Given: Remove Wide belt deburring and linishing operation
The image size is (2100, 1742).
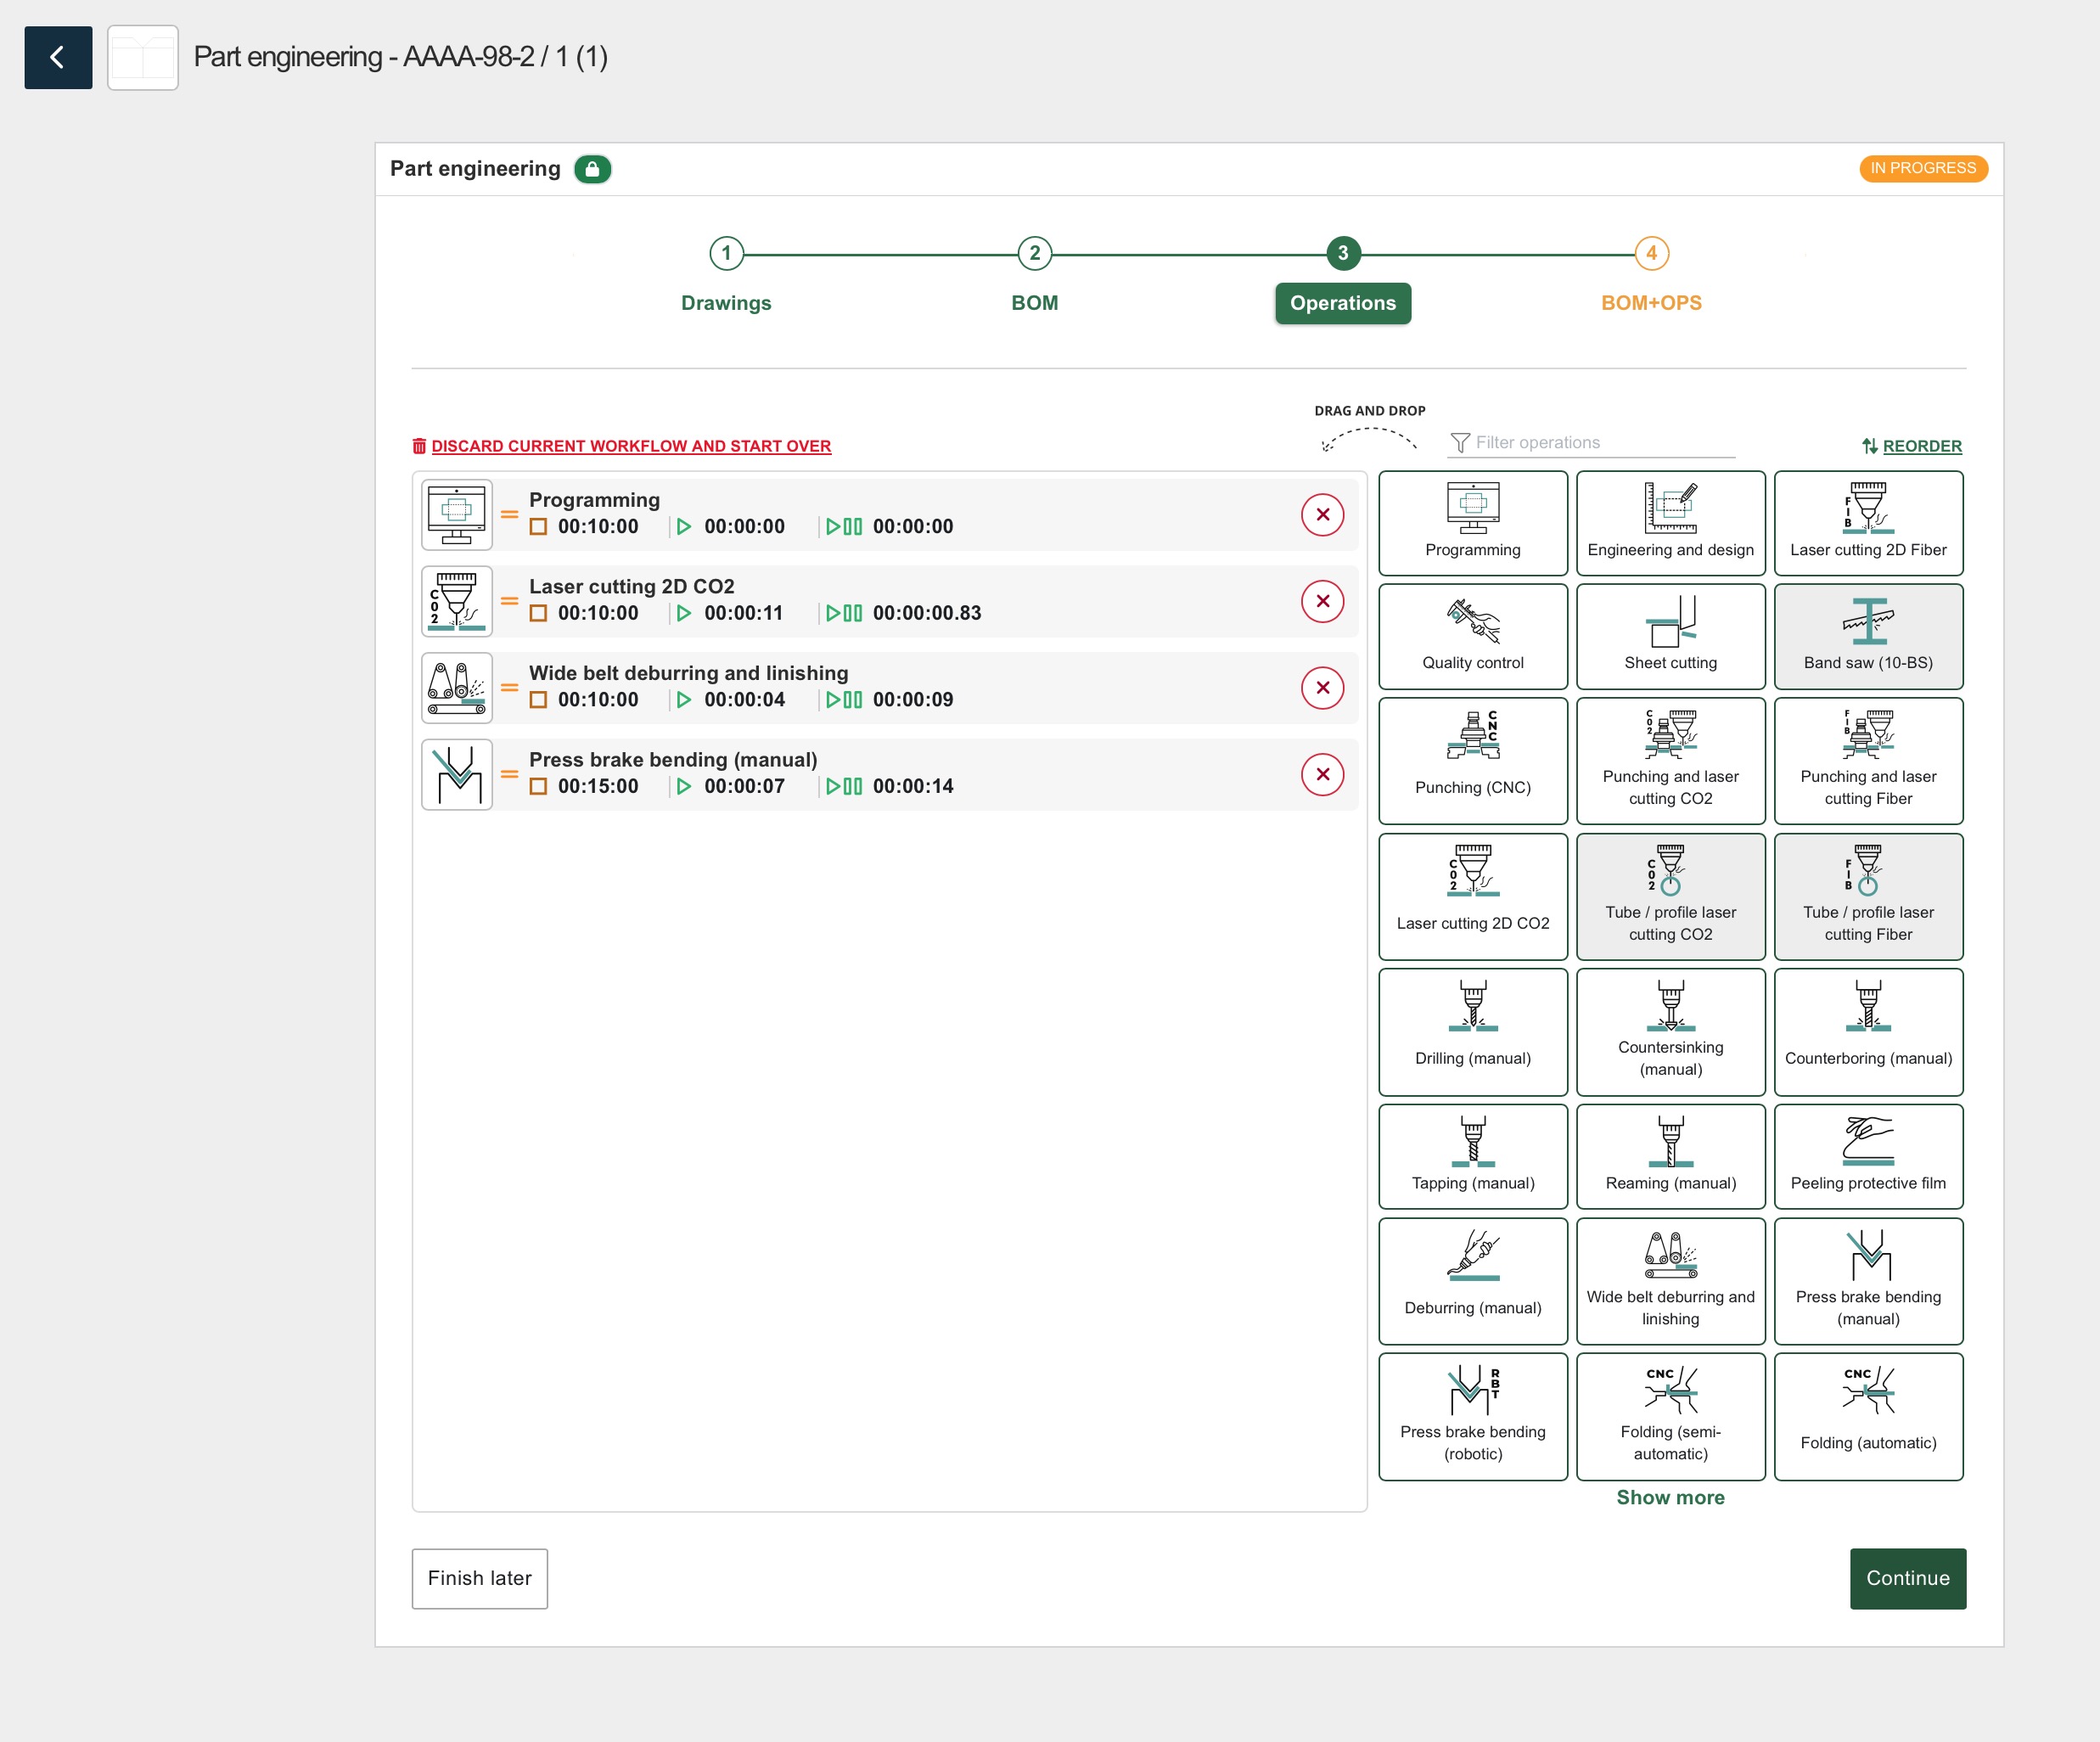Looking at the screenshot, I should pos(1322,688).
